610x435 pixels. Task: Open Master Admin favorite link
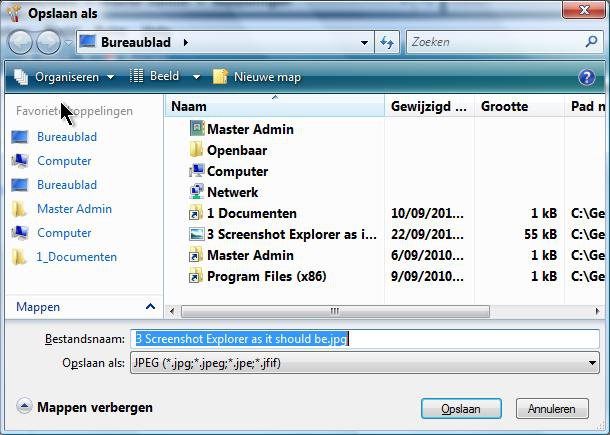pyautogui.click(x=74, y=209)
